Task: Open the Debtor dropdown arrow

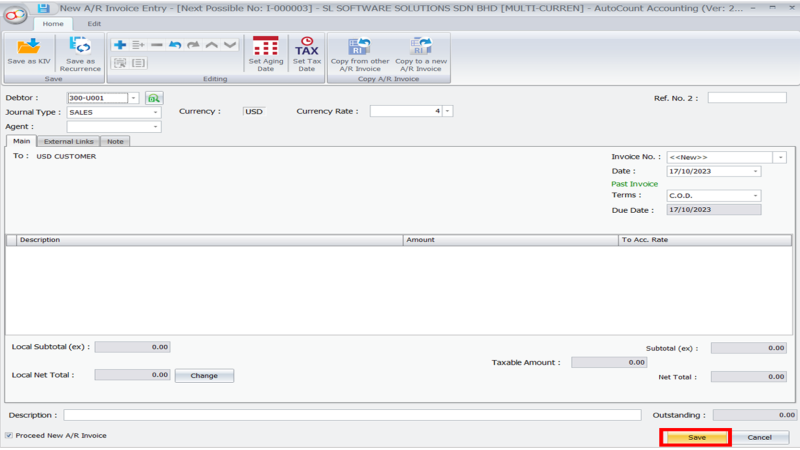Action: (x=133, y=98)
